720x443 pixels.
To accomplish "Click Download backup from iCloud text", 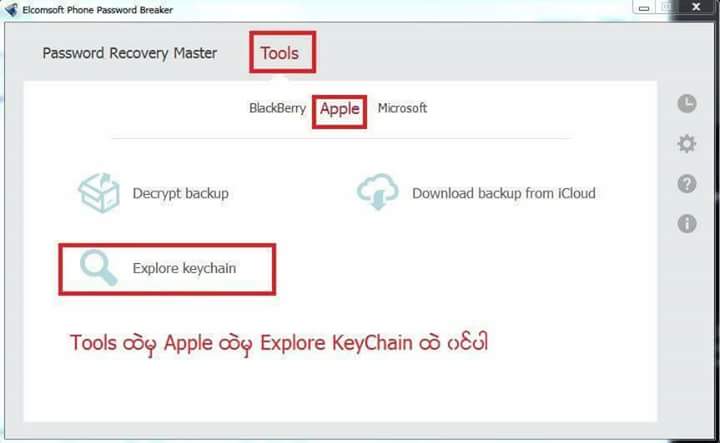I will (x=504, y=193).
